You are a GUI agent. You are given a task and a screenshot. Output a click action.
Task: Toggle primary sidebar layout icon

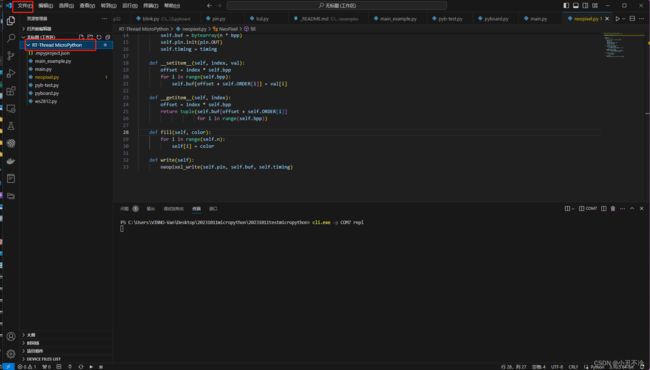point(566,5)
